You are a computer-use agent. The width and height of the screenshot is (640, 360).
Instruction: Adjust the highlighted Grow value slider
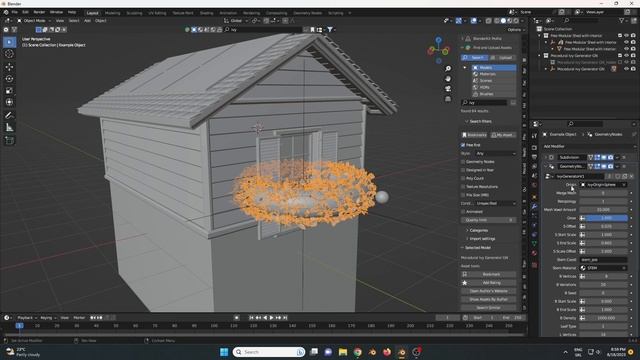pos(606,218)
